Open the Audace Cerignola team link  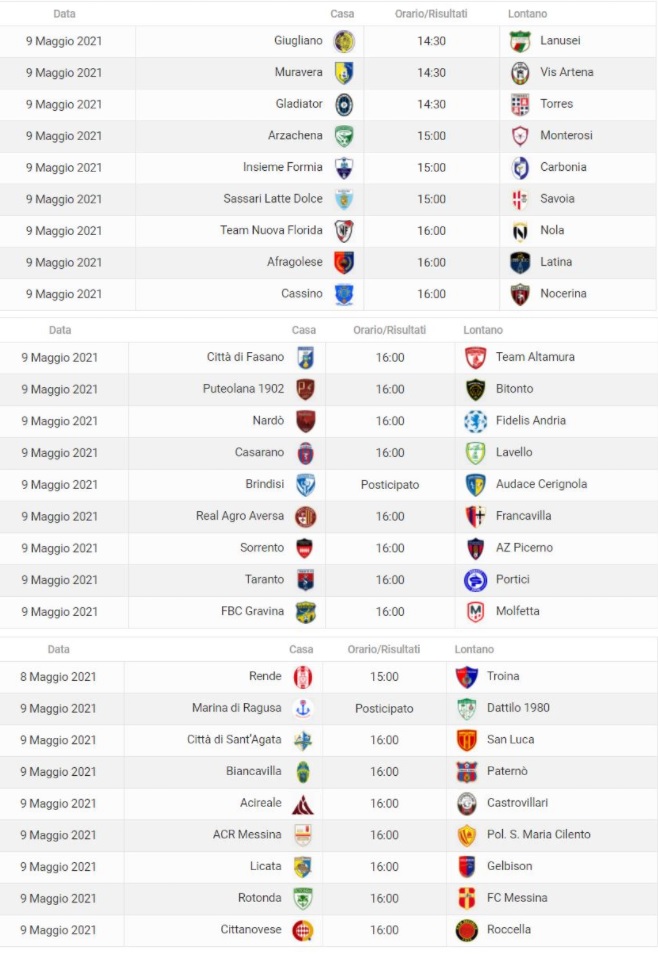[x=541, y=484]
